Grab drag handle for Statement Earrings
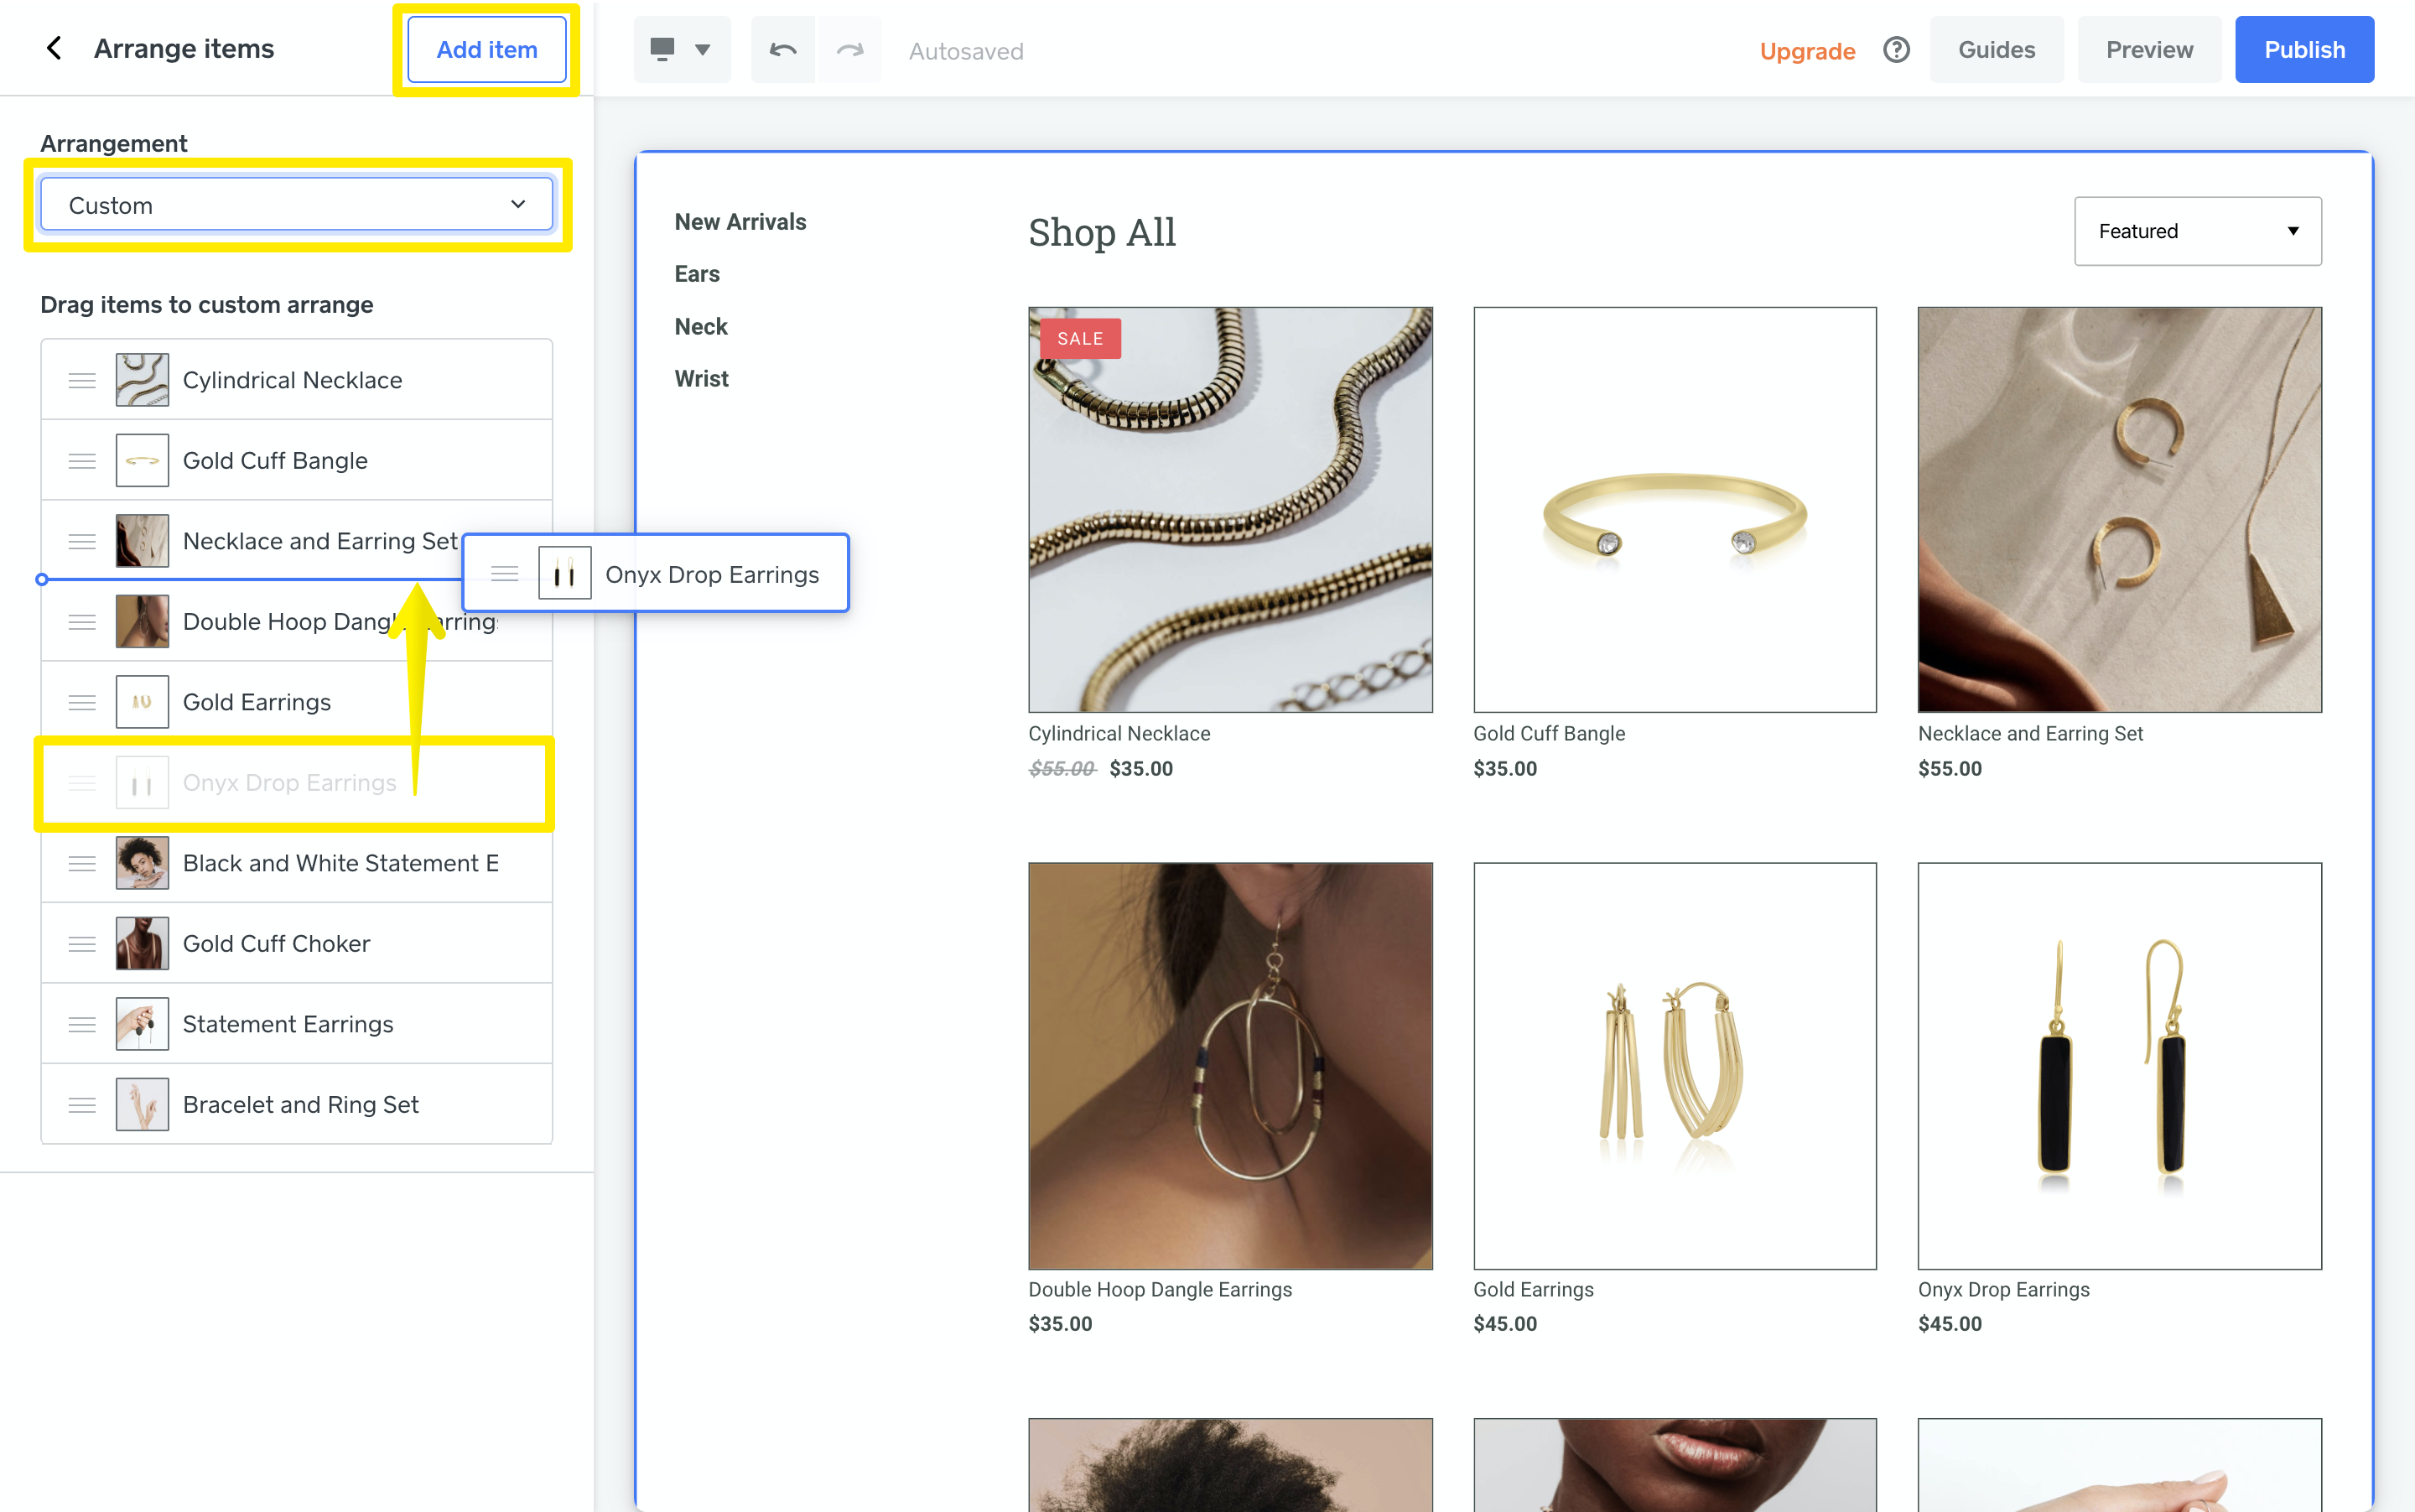 click(x=82, y=1024)
